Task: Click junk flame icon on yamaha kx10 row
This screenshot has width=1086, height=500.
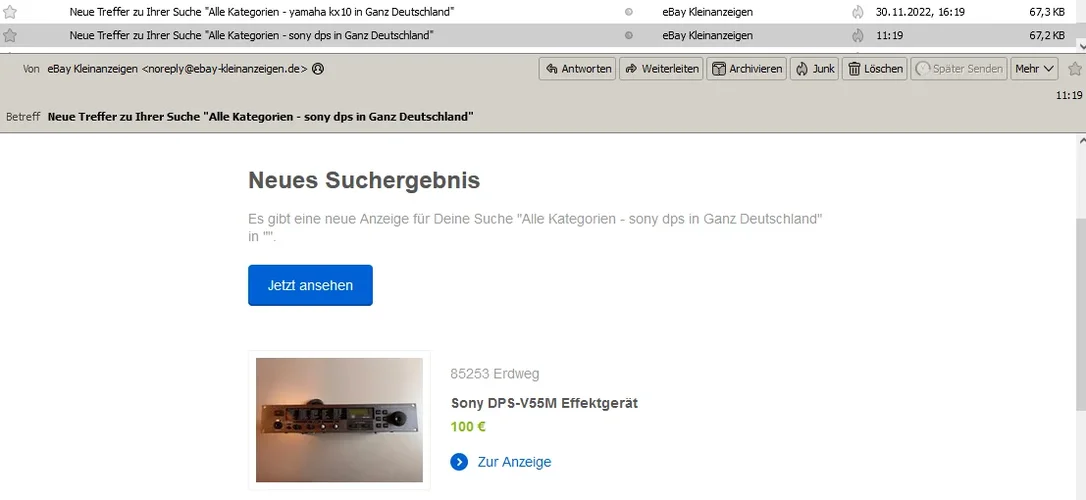Action: [858, 12]
